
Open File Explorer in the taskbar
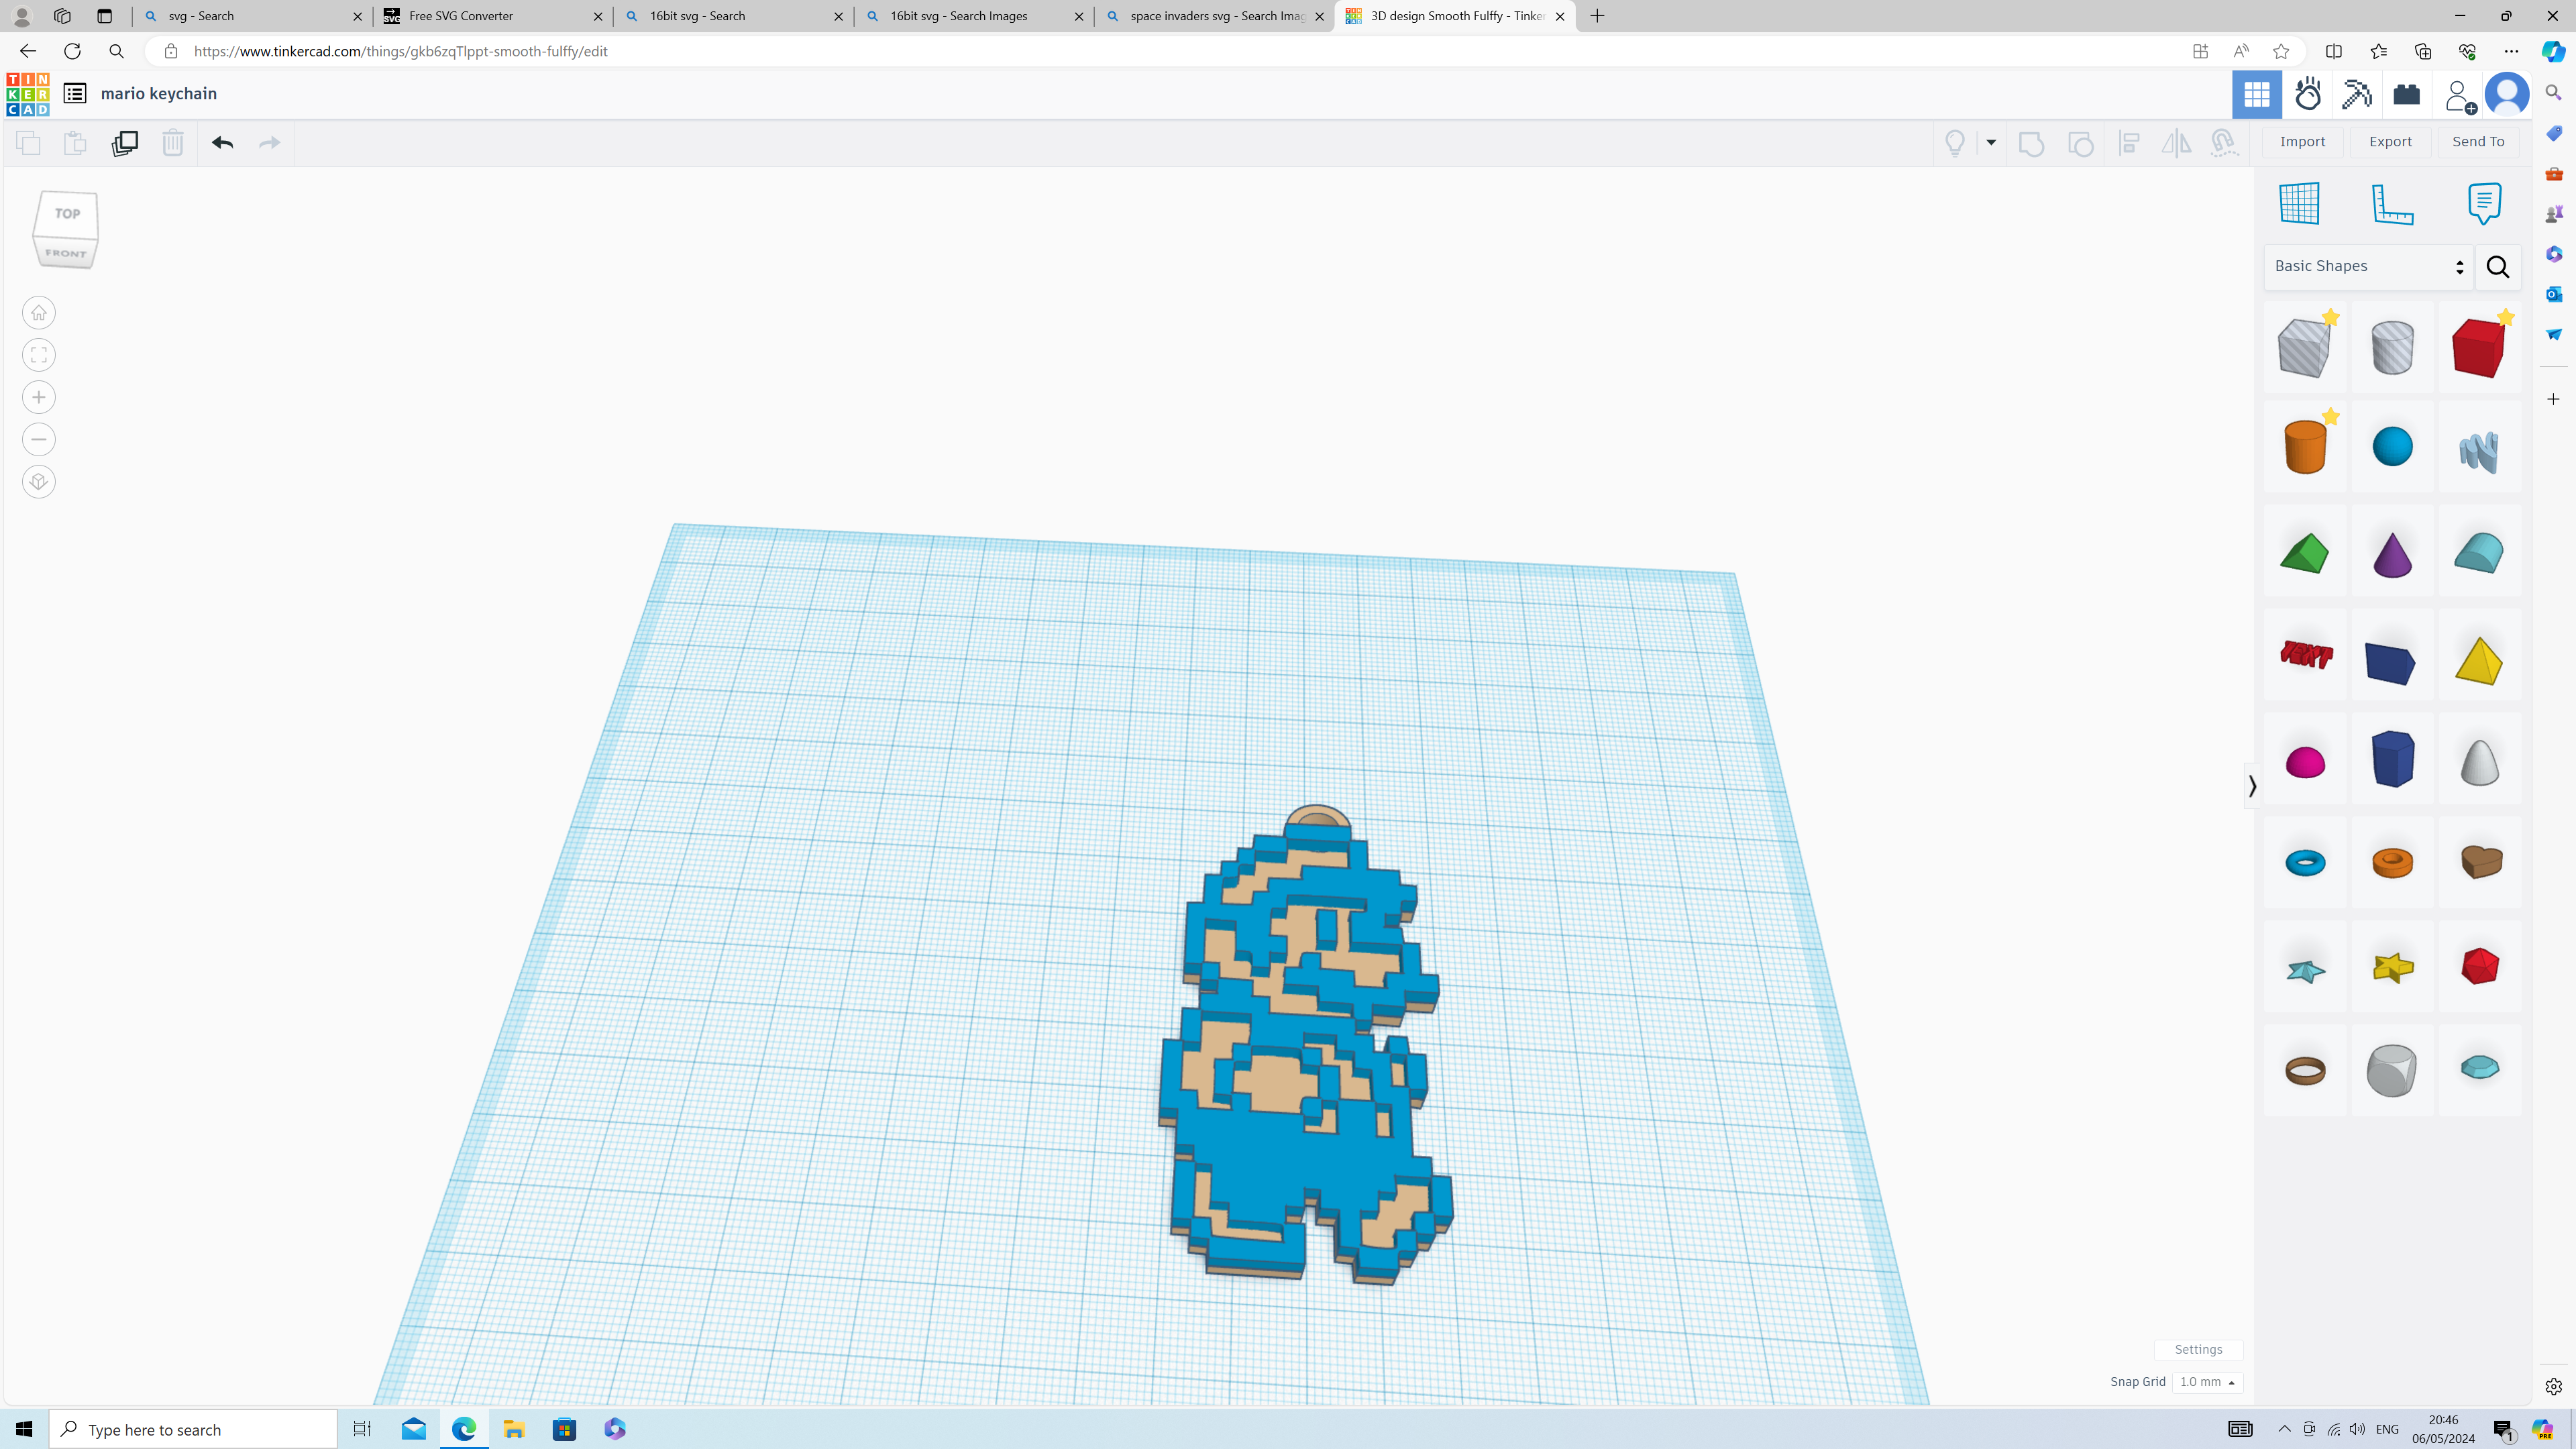(x=514, y=1429)
